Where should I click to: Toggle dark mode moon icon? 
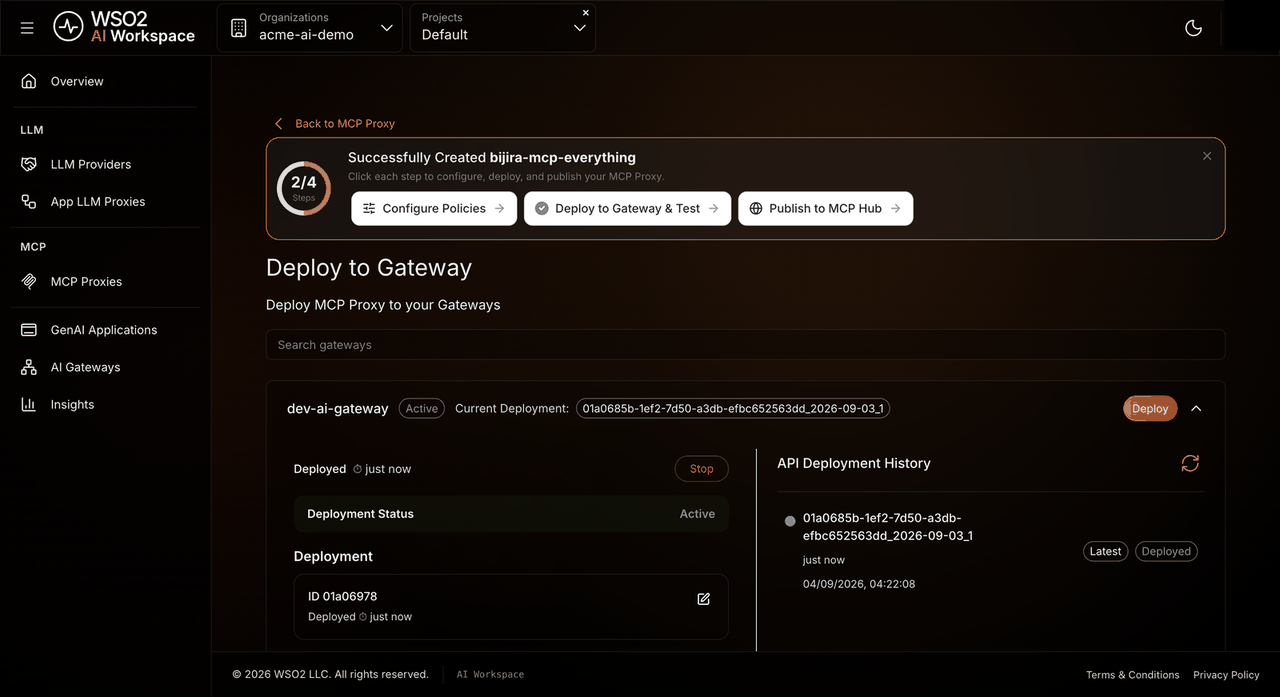click(x=1193, y=28)
